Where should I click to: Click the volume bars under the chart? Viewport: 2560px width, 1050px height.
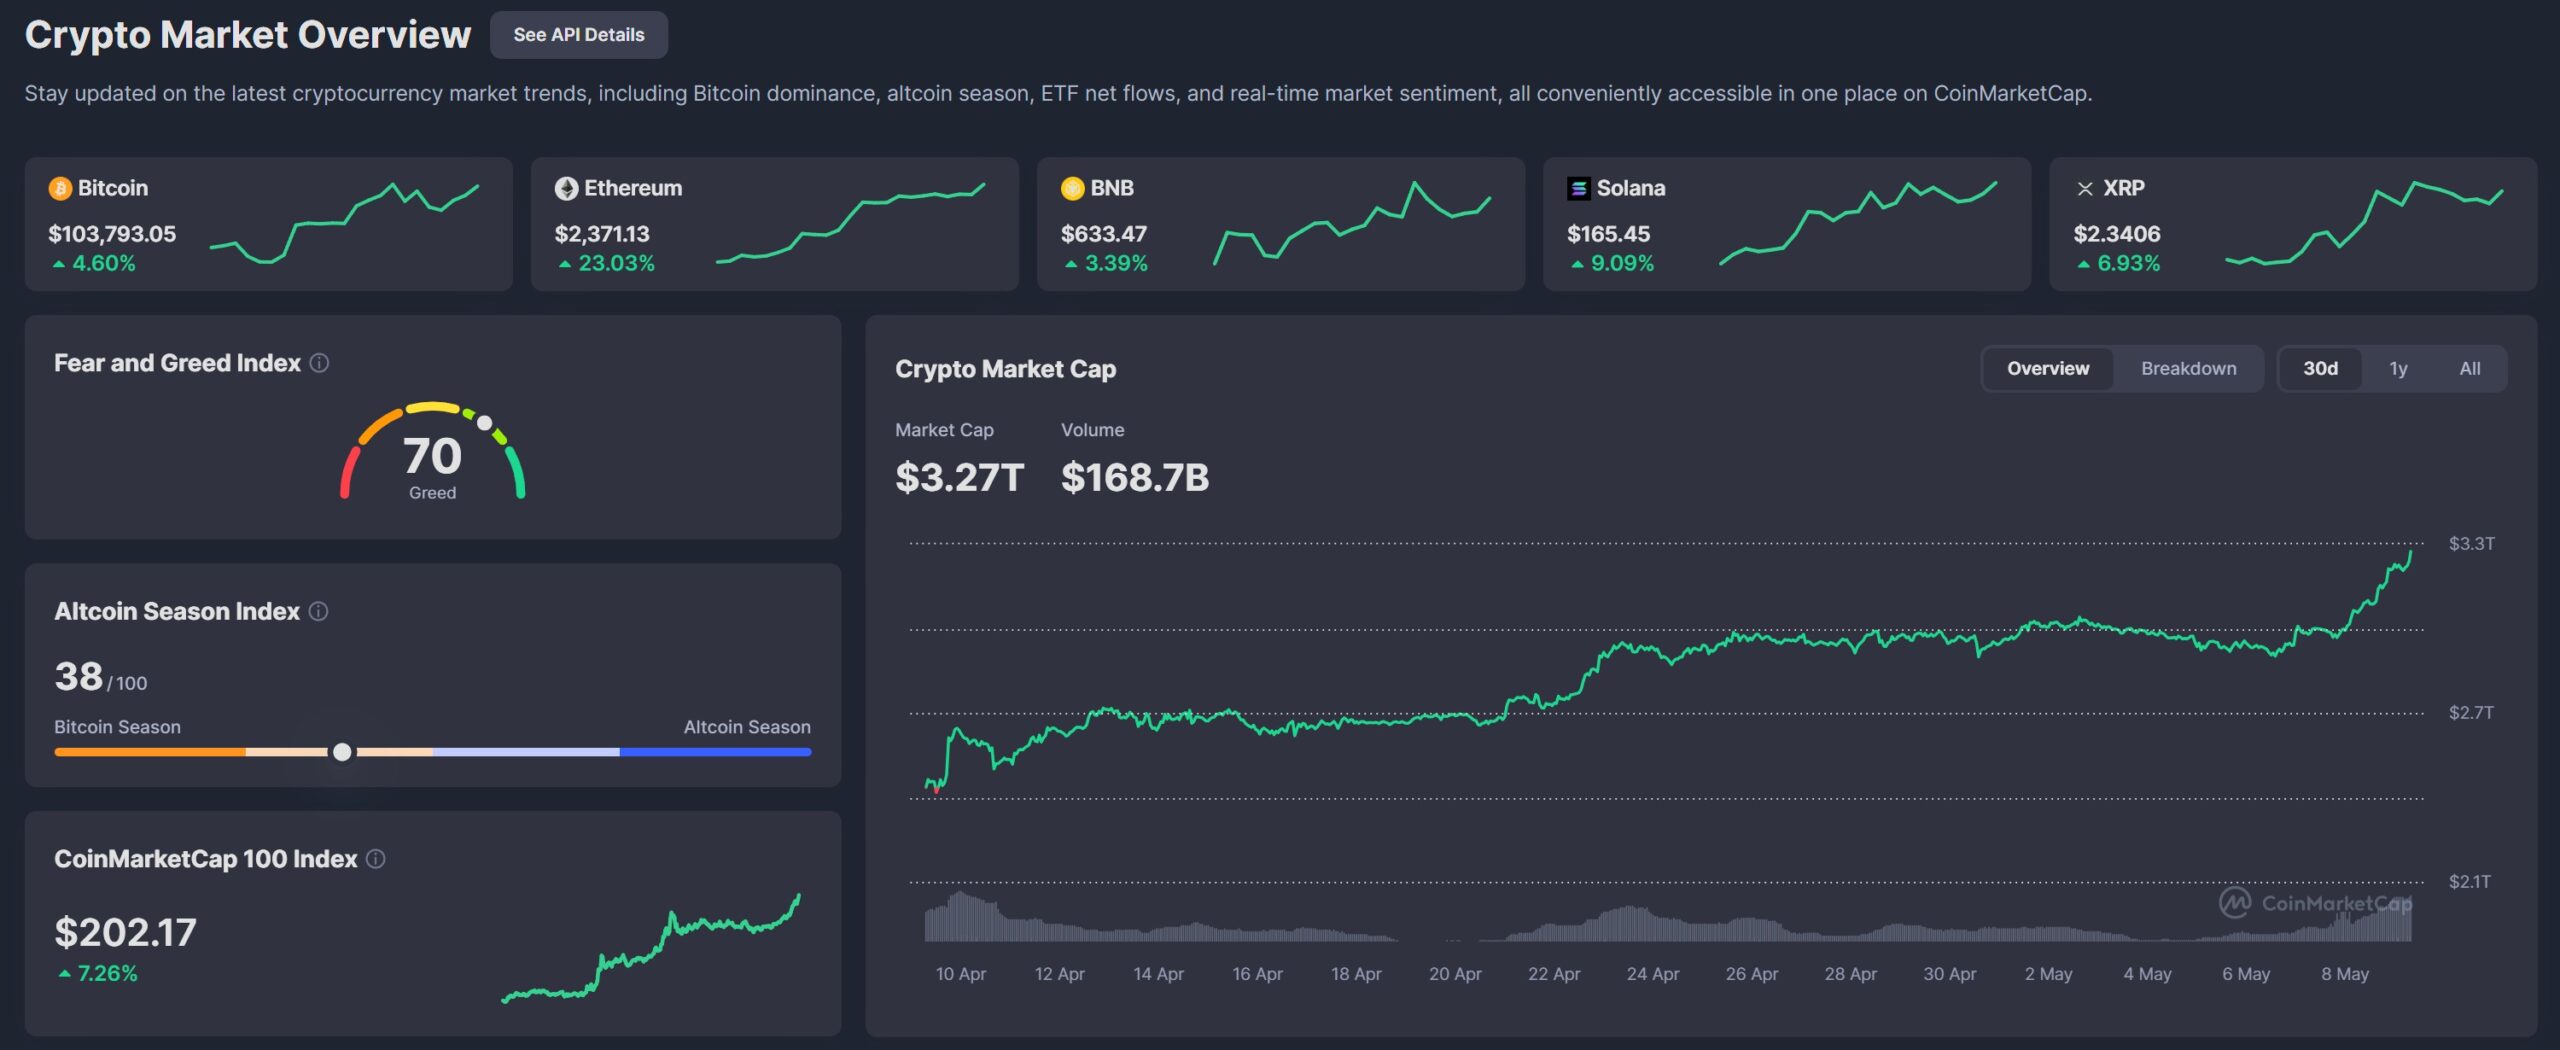(1668, 917)
